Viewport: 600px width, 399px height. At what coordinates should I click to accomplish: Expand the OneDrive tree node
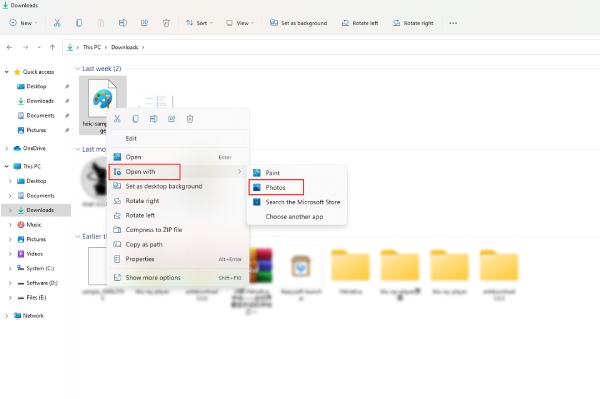click(7, 148)
